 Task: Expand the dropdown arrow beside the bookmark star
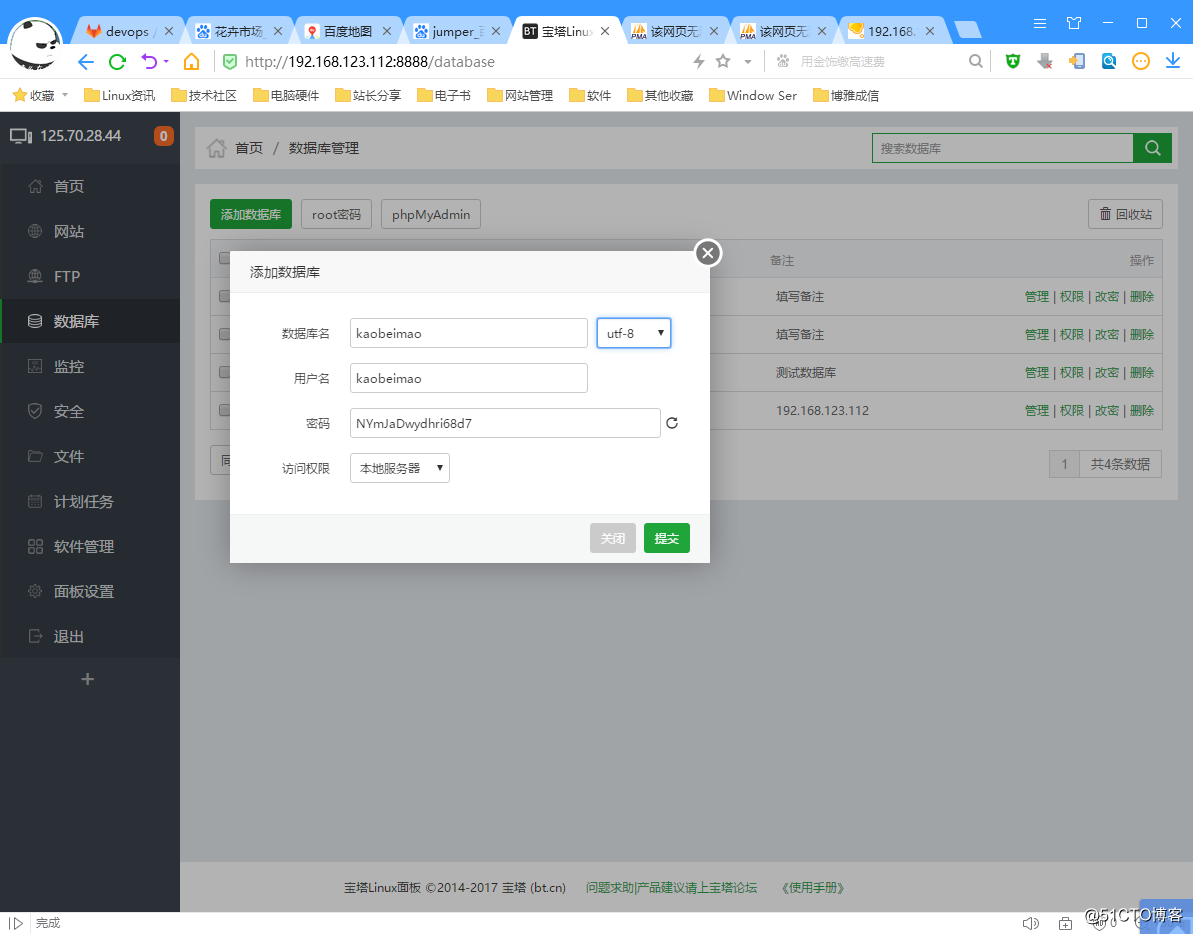pyautogui.click(x=748, y=62)
